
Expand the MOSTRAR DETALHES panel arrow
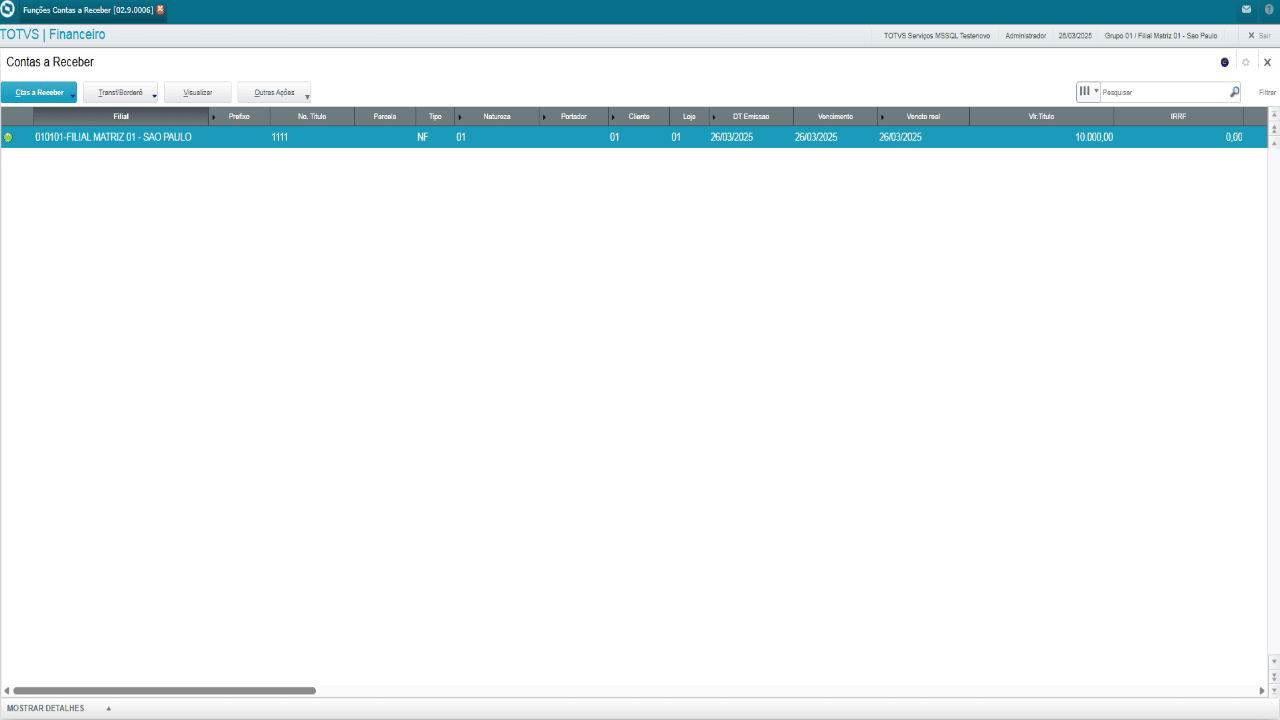click(108, 708)
